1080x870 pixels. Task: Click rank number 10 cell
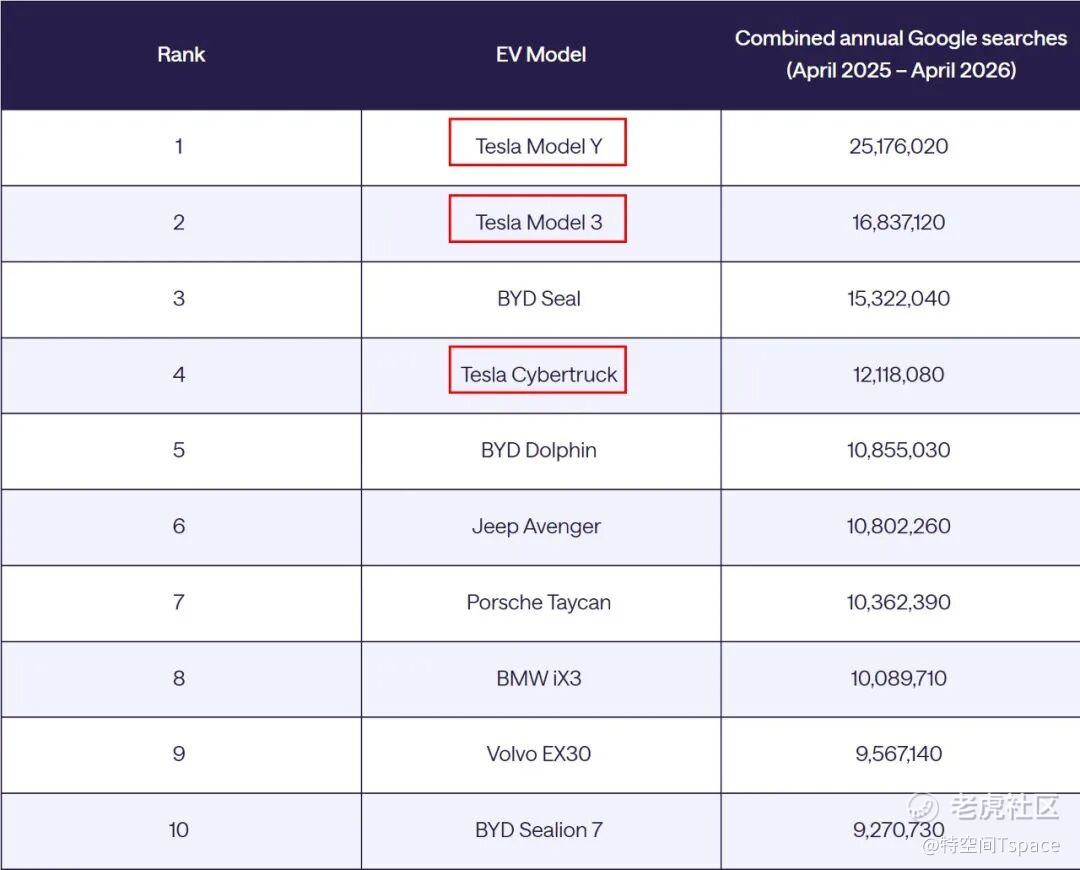(178, 830)
